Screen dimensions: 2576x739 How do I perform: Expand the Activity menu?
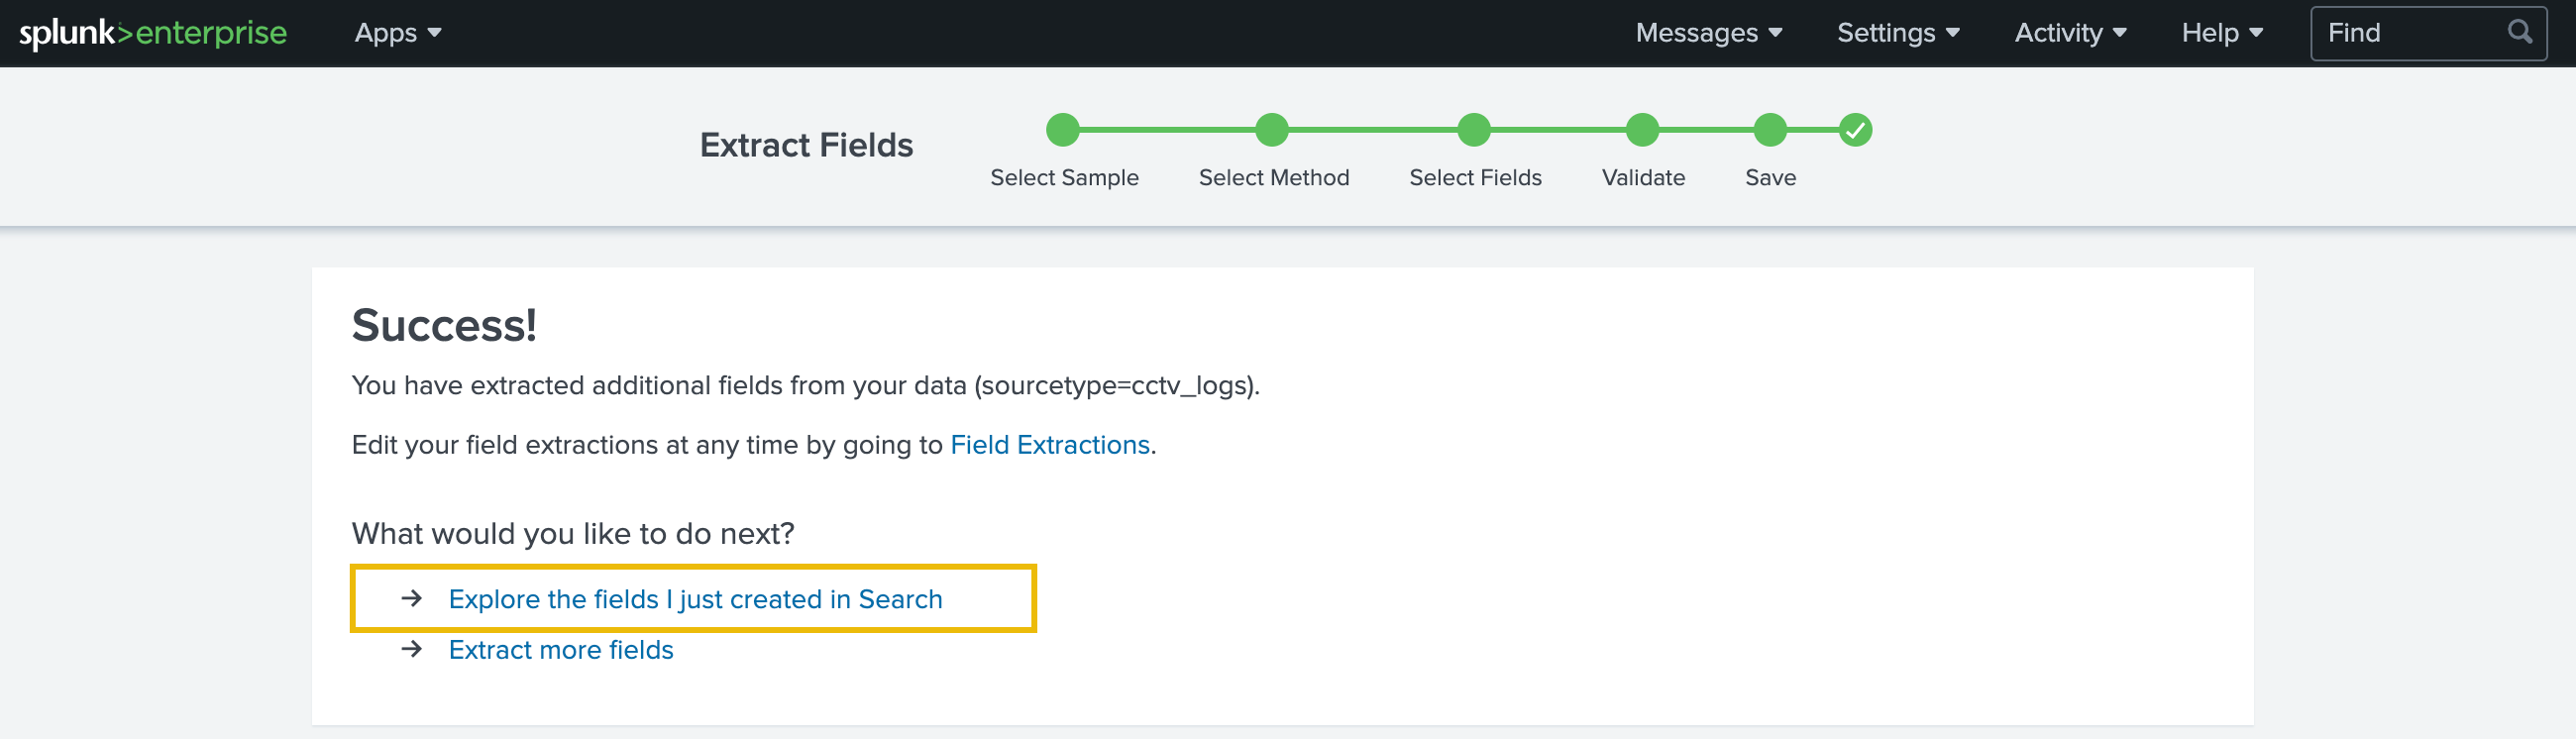coord(2069,33)
